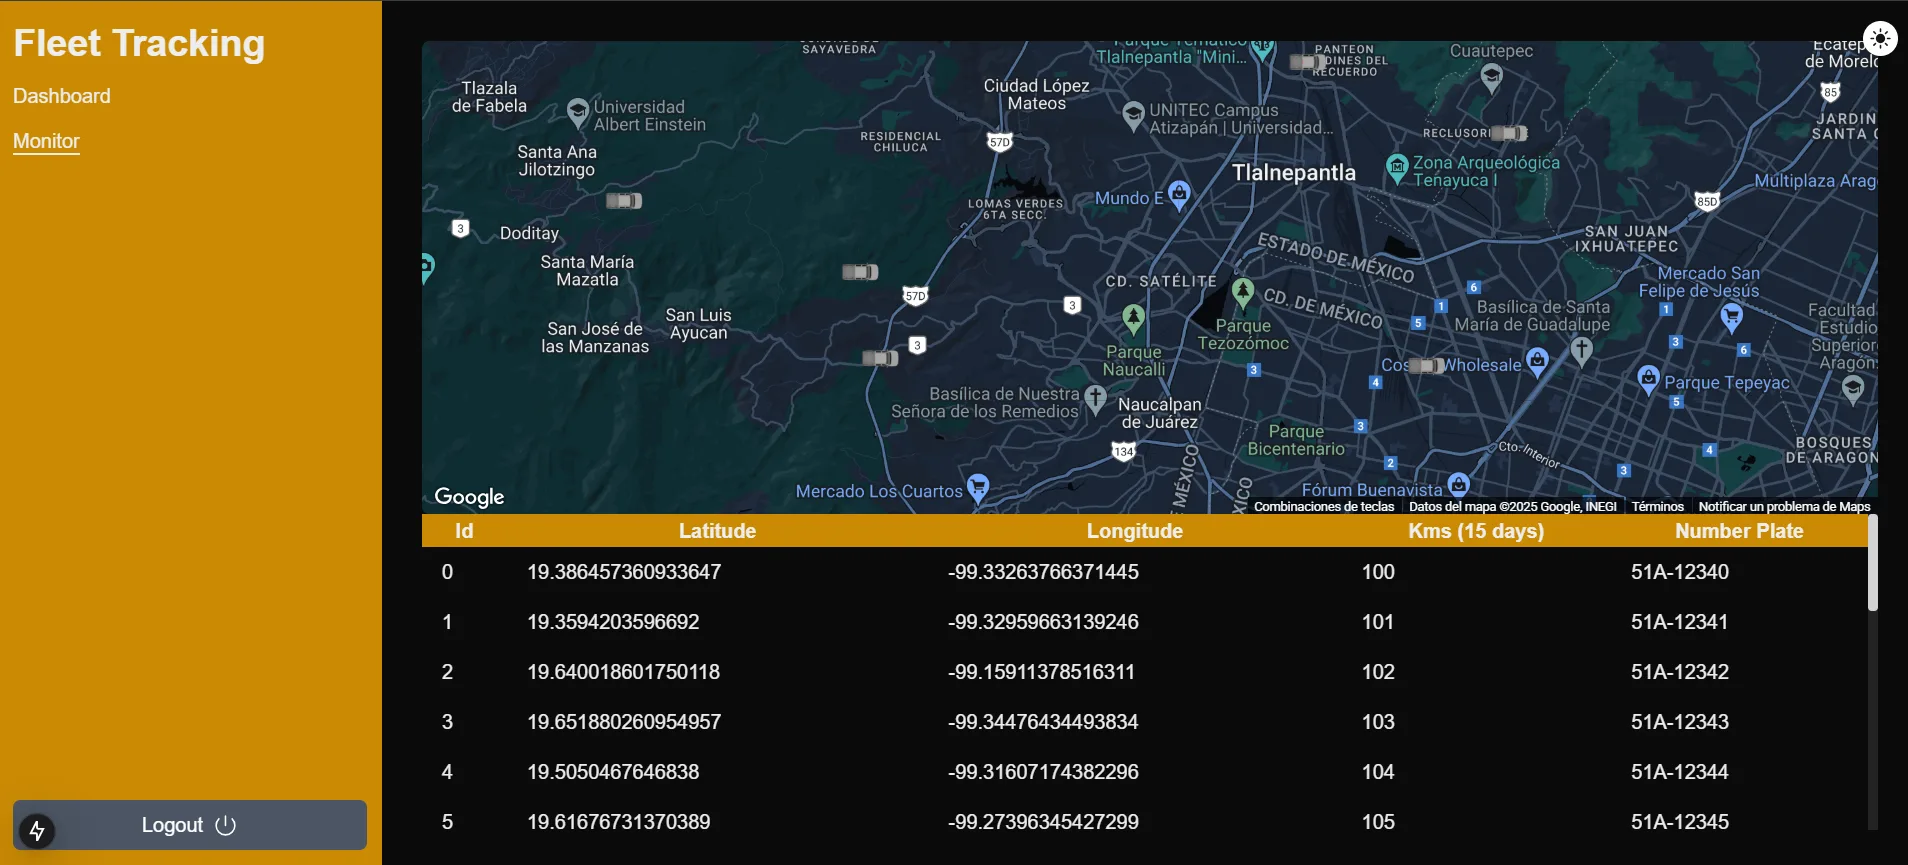The height and width of the screenshot is (865, 1908).
Task: Select longitude -99.33263766371445 cell
Action: click(1043, 572)
